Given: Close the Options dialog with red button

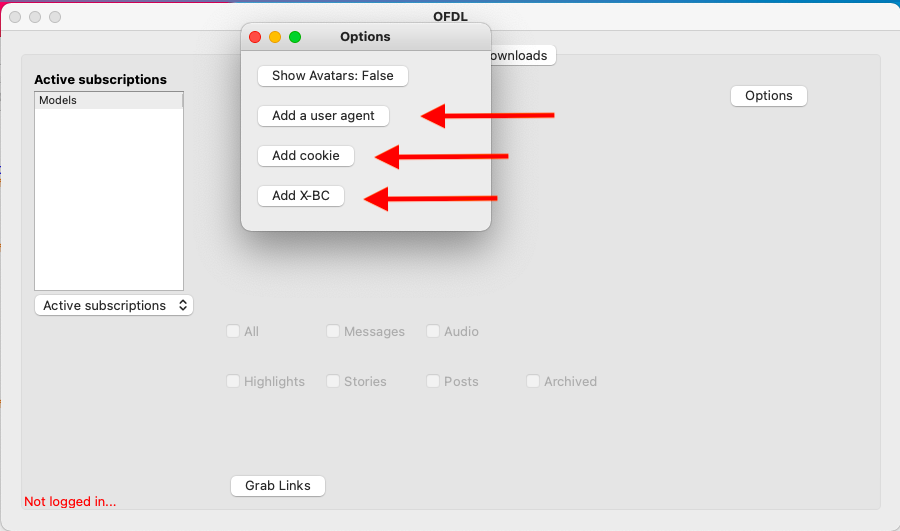Looking at the screenshot, I should tap(255, 37).
